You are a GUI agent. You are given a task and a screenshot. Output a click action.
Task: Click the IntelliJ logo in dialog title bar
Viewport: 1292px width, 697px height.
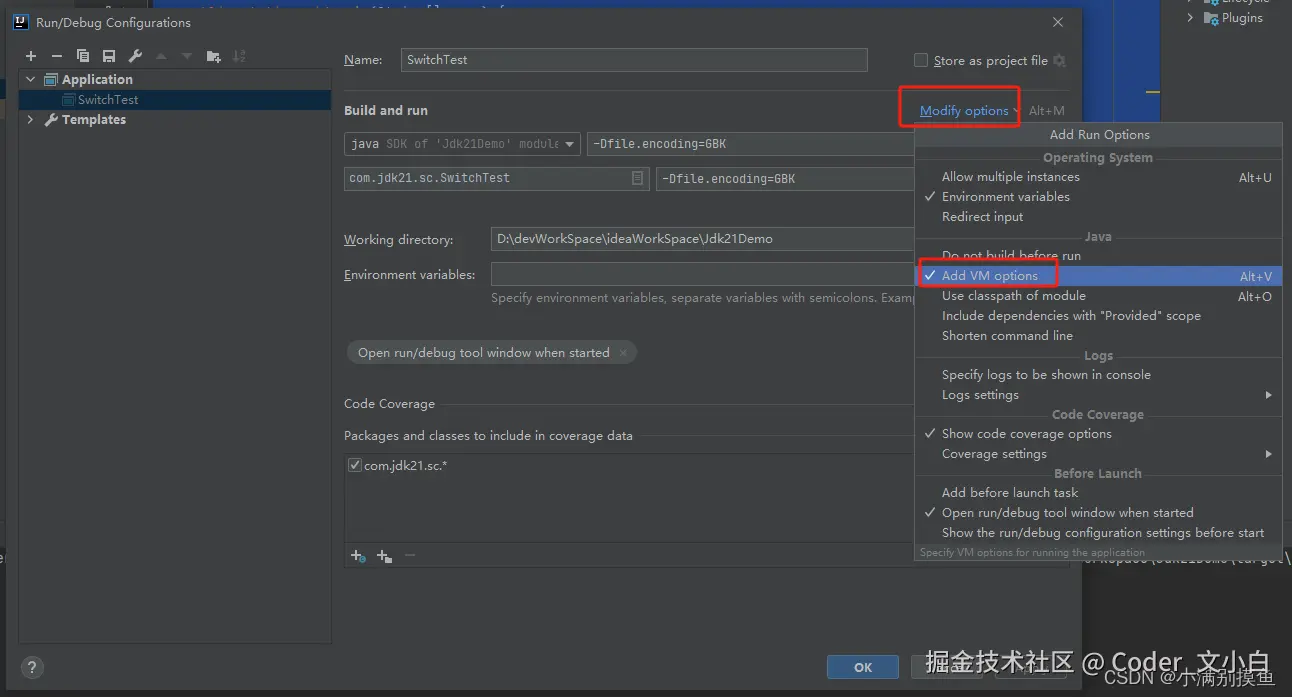pos(21,22)
